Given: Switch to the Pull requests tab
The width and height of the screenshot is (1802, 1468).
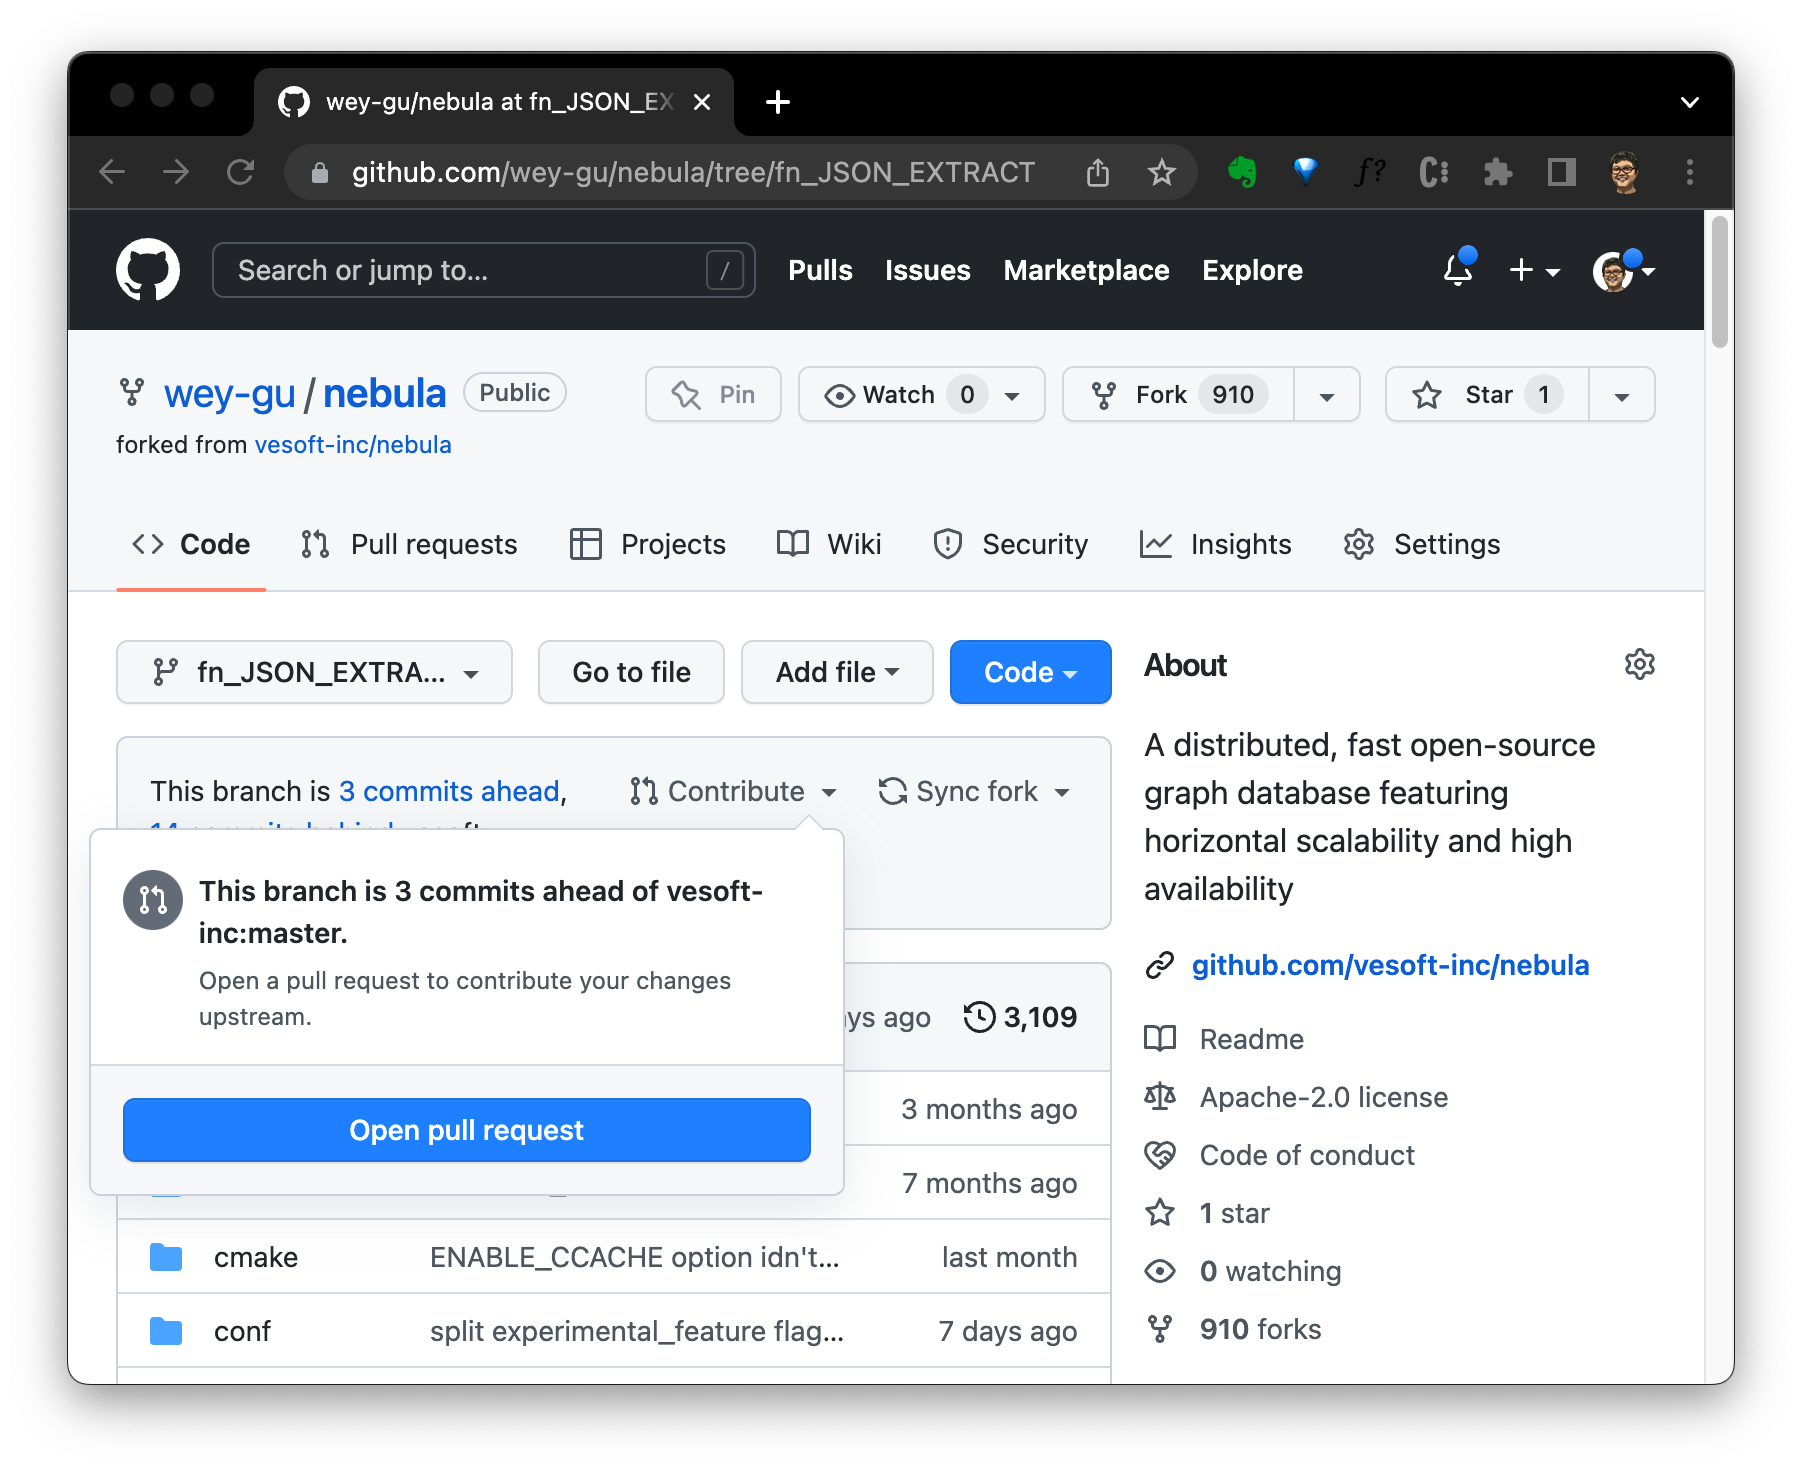Looking at the screenshot, I should pyautogui.click(x=409, y=544).
